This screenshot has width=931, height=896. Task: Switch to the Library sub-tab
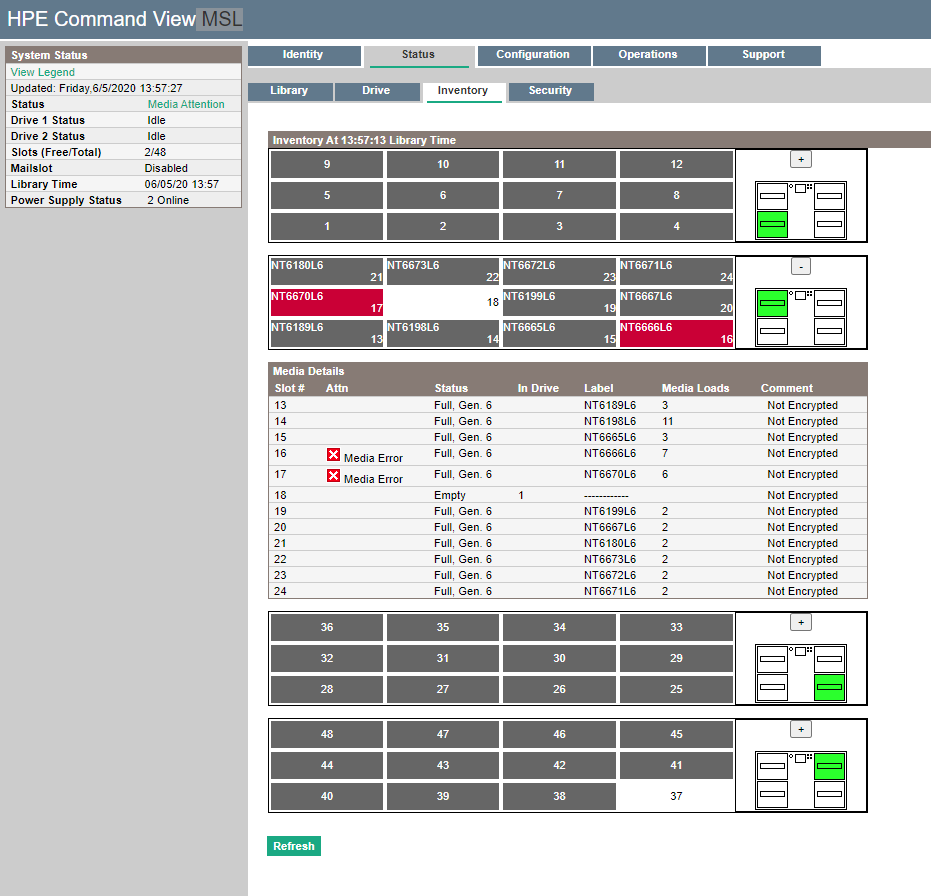click(x=290, y=91)
